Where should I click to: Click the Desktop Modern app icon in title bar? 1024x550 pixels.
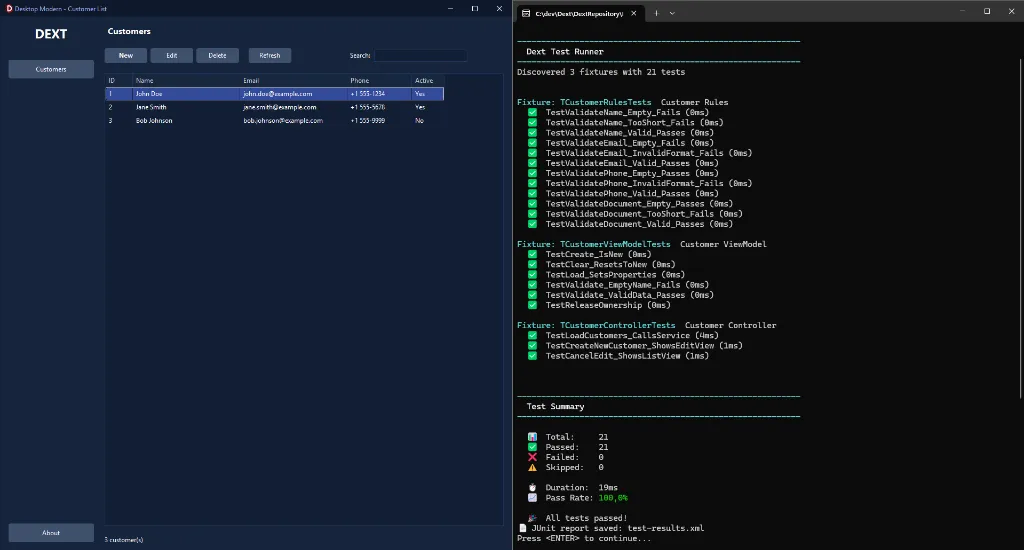(x=8, y=8)
